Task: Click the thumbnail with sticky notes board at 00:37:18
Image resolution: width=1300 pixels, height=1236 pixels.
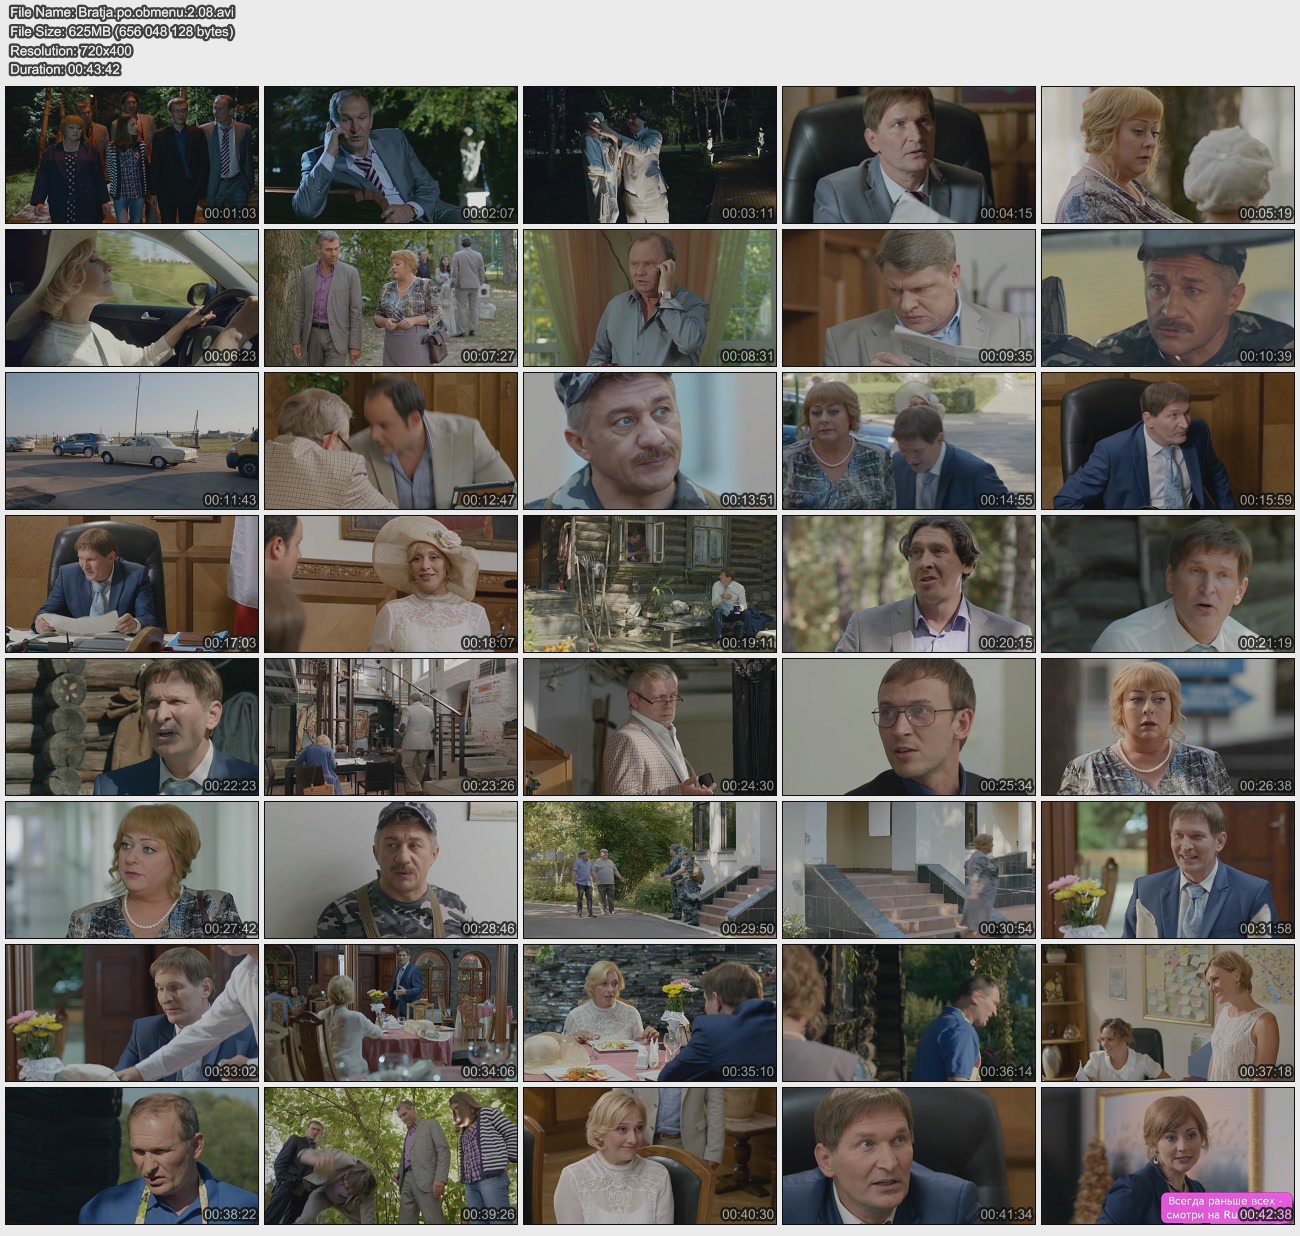Action: click(1168, 1013)
